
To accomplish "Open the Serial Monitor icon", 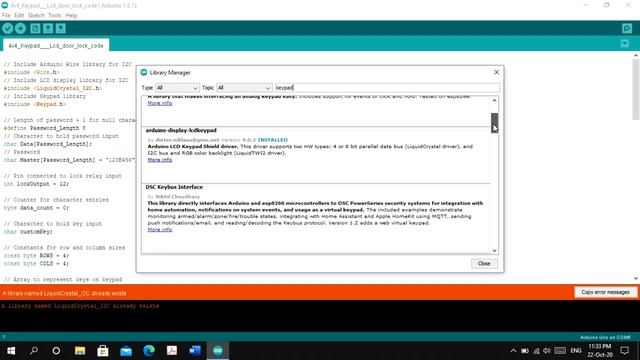I will [627, 28].
